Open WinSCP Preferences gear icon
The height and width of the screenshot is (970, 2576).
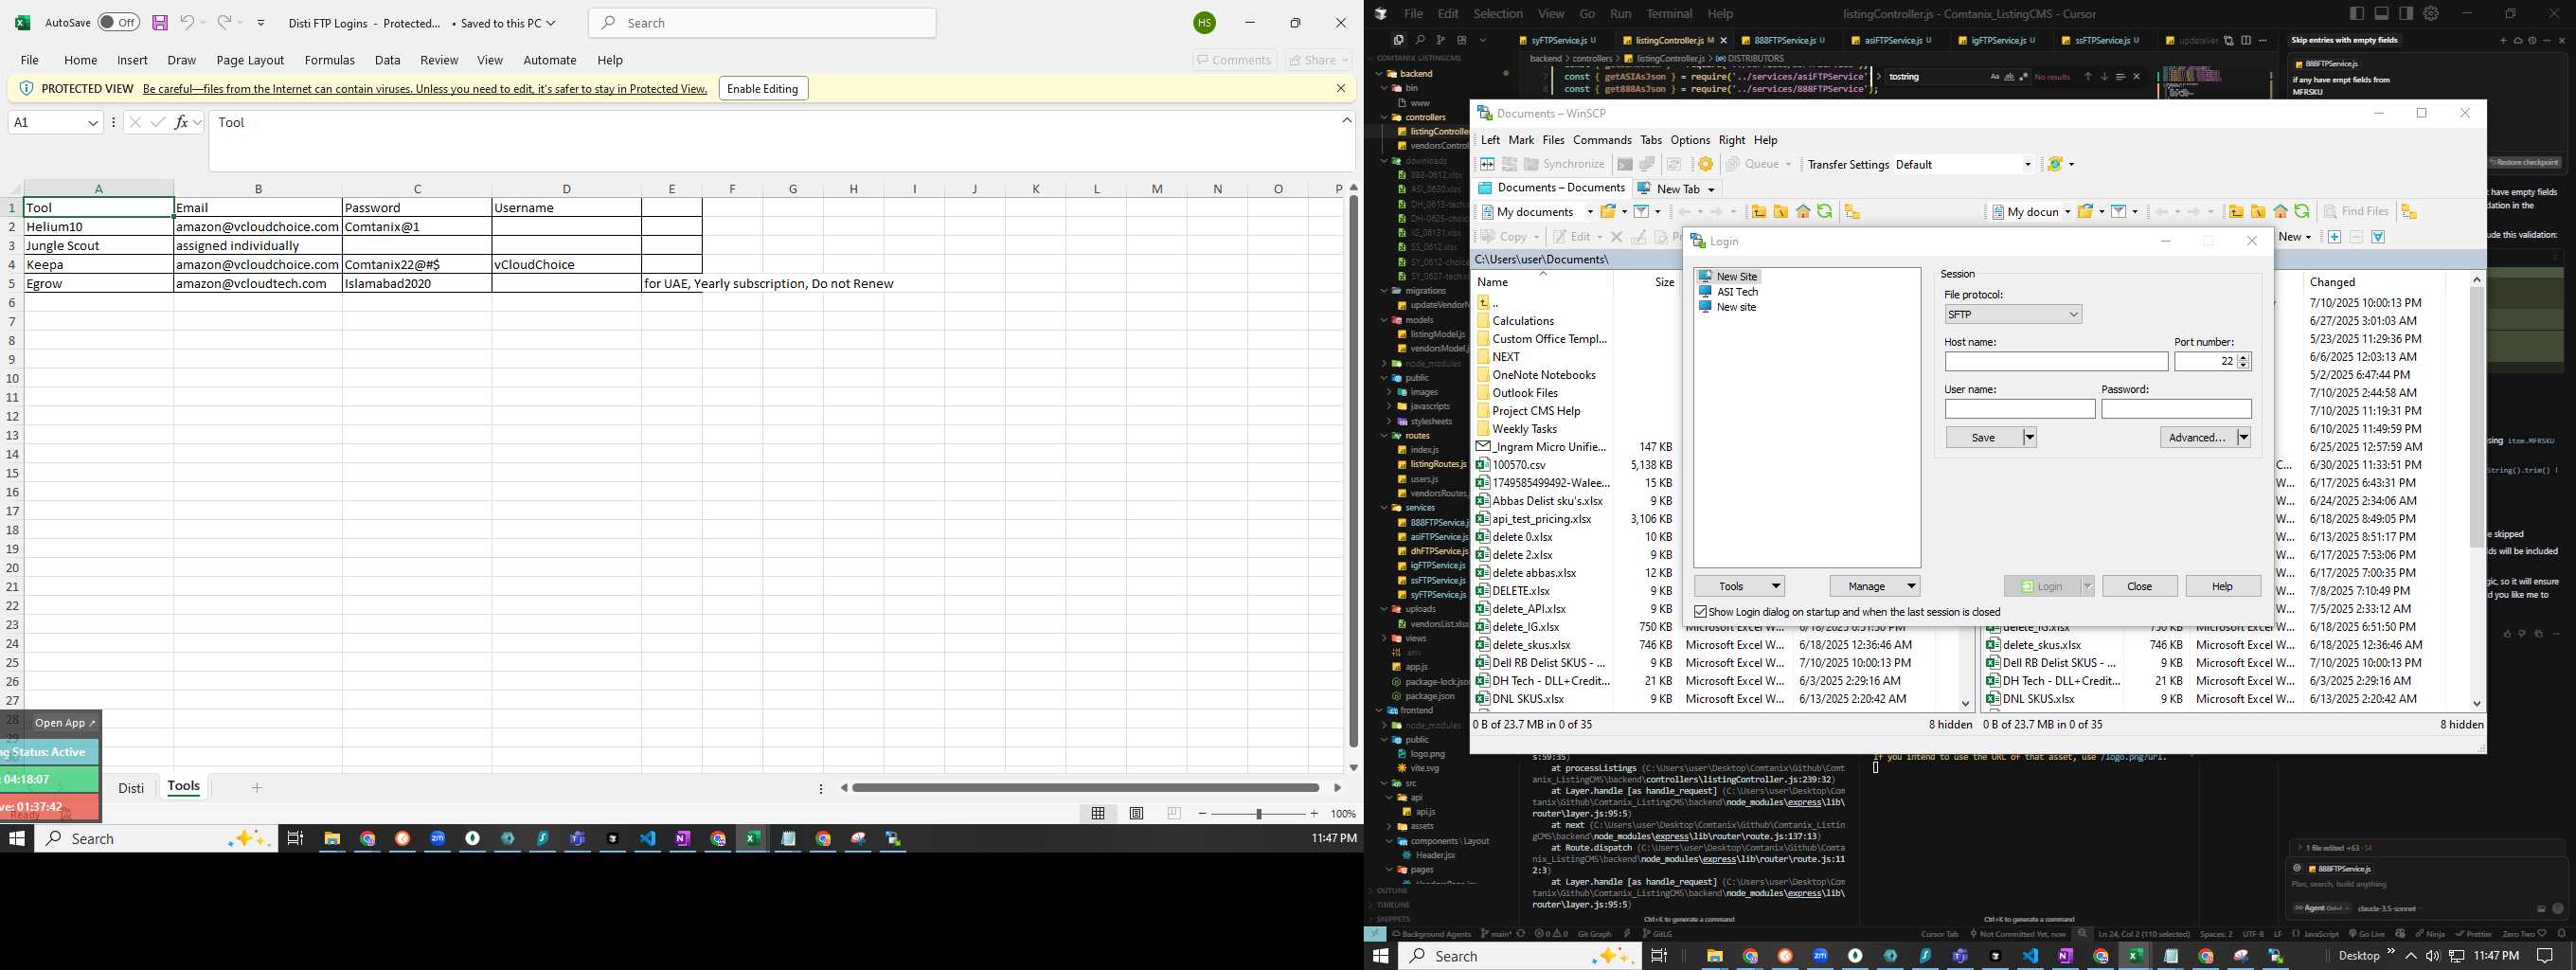tap(1705, 164)
